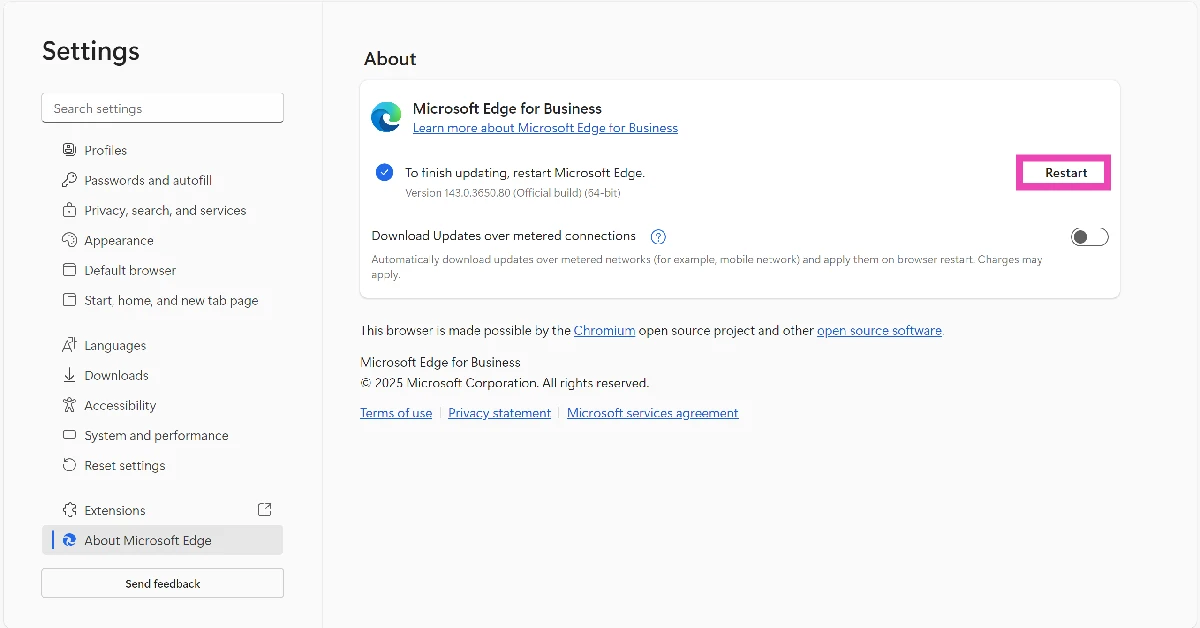The image size is (1200, 628).
Task: Click the Restart button
Action: [x=1063, y=172]
